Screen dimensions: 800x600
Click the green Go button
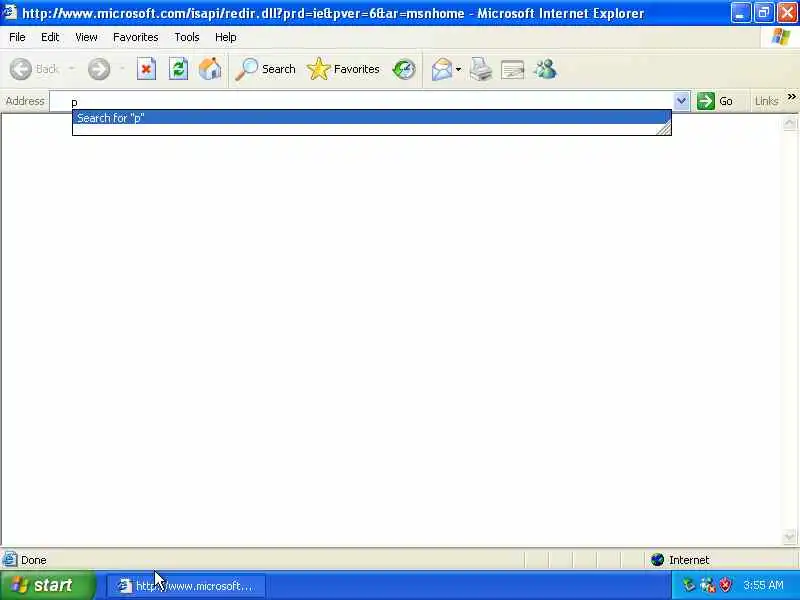(715, 101)
